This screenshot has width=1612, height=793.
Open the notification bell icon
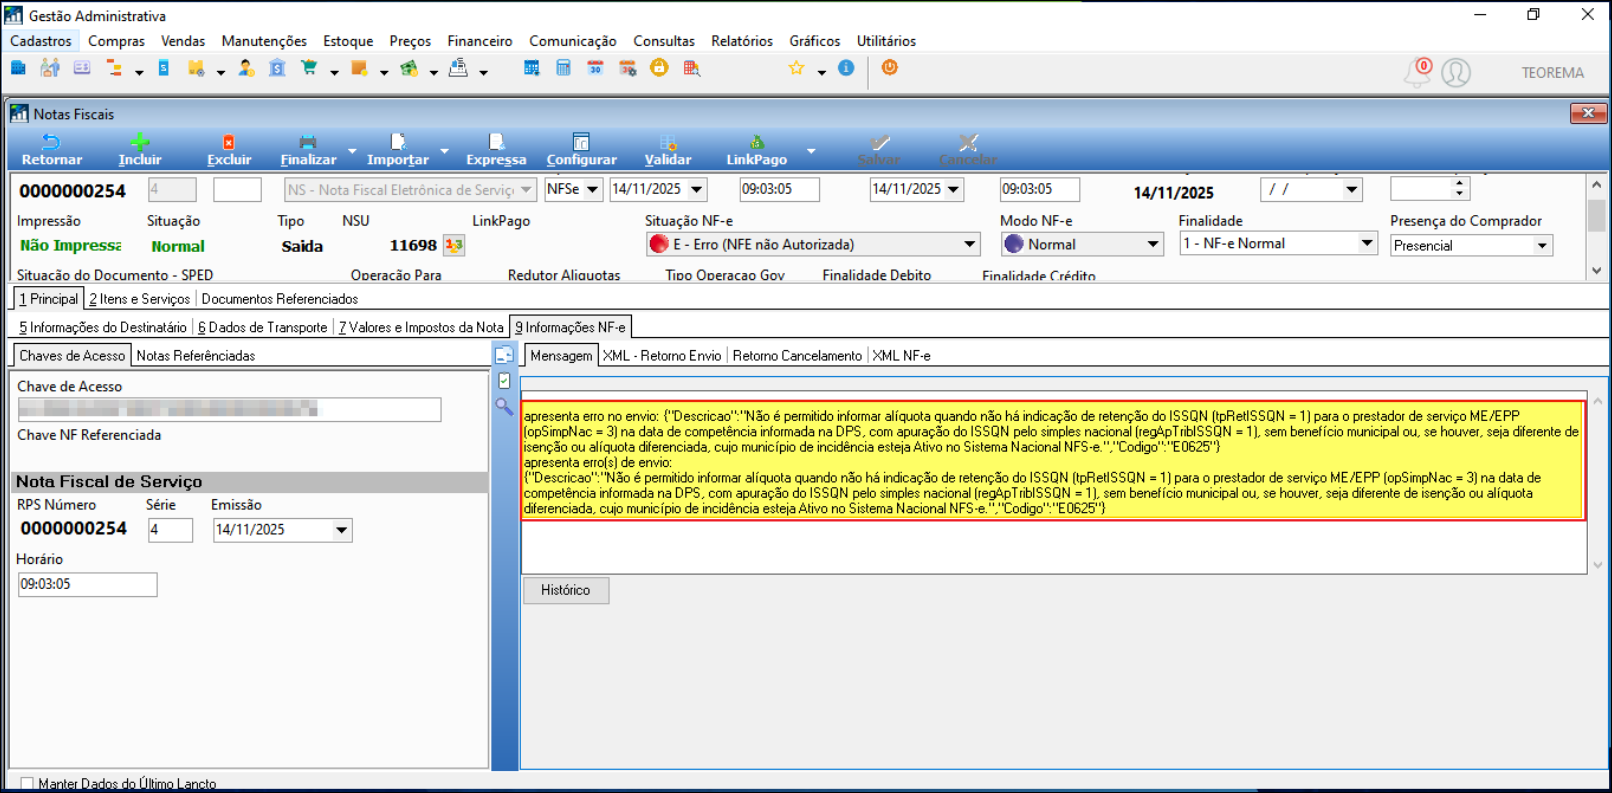pyautogui.click(x=1417, y=72)
